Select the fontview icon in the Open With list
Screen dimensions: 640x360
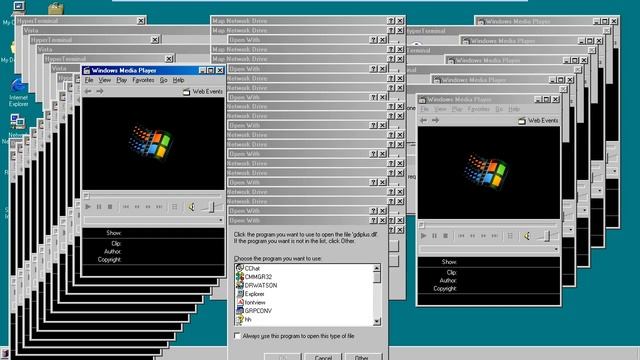tap(240, 302)
